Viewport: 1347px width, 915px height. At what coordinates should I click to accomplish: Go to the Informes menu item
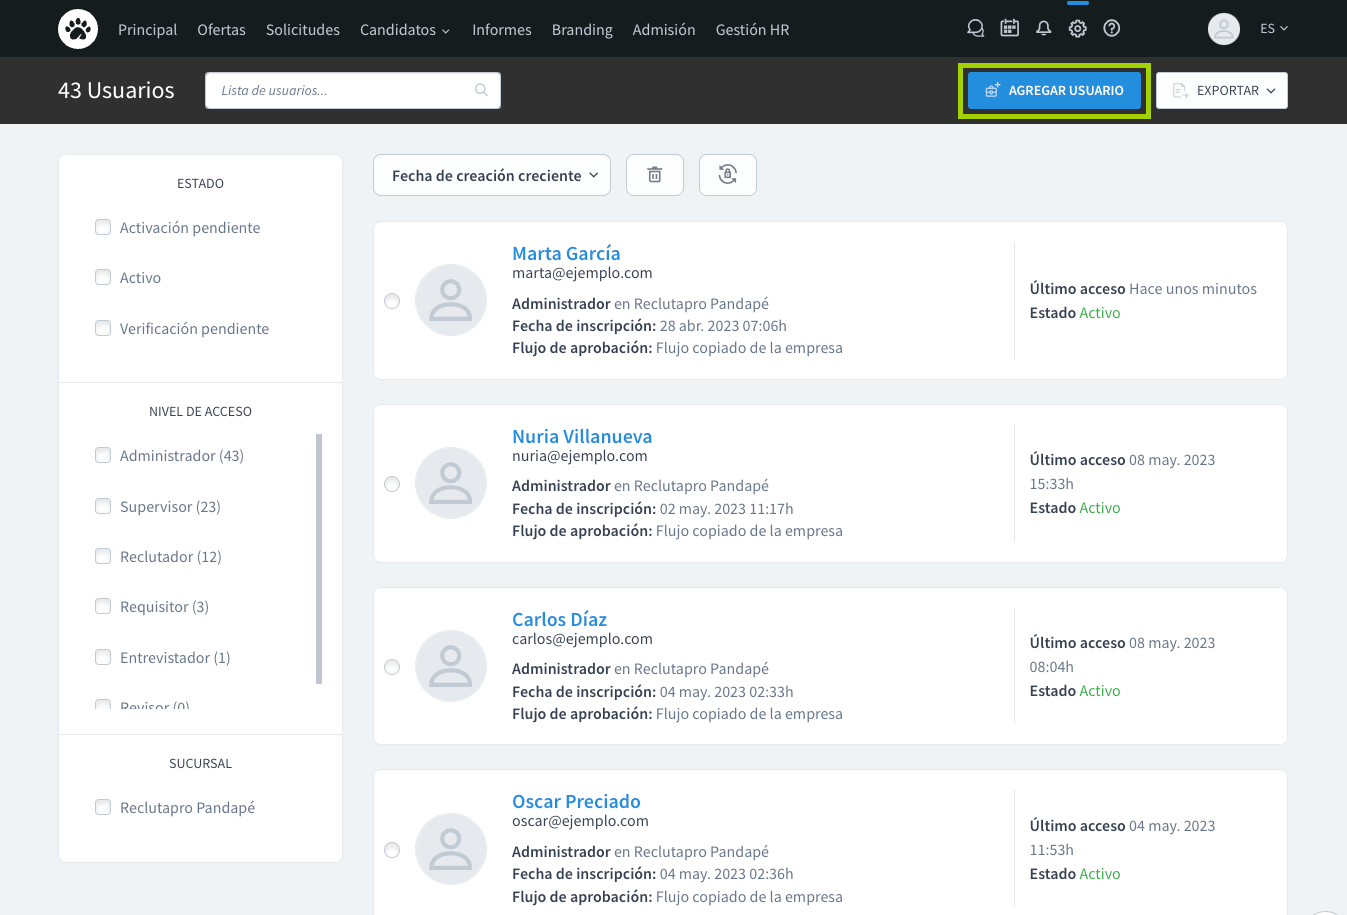click(x=501, y=30)
